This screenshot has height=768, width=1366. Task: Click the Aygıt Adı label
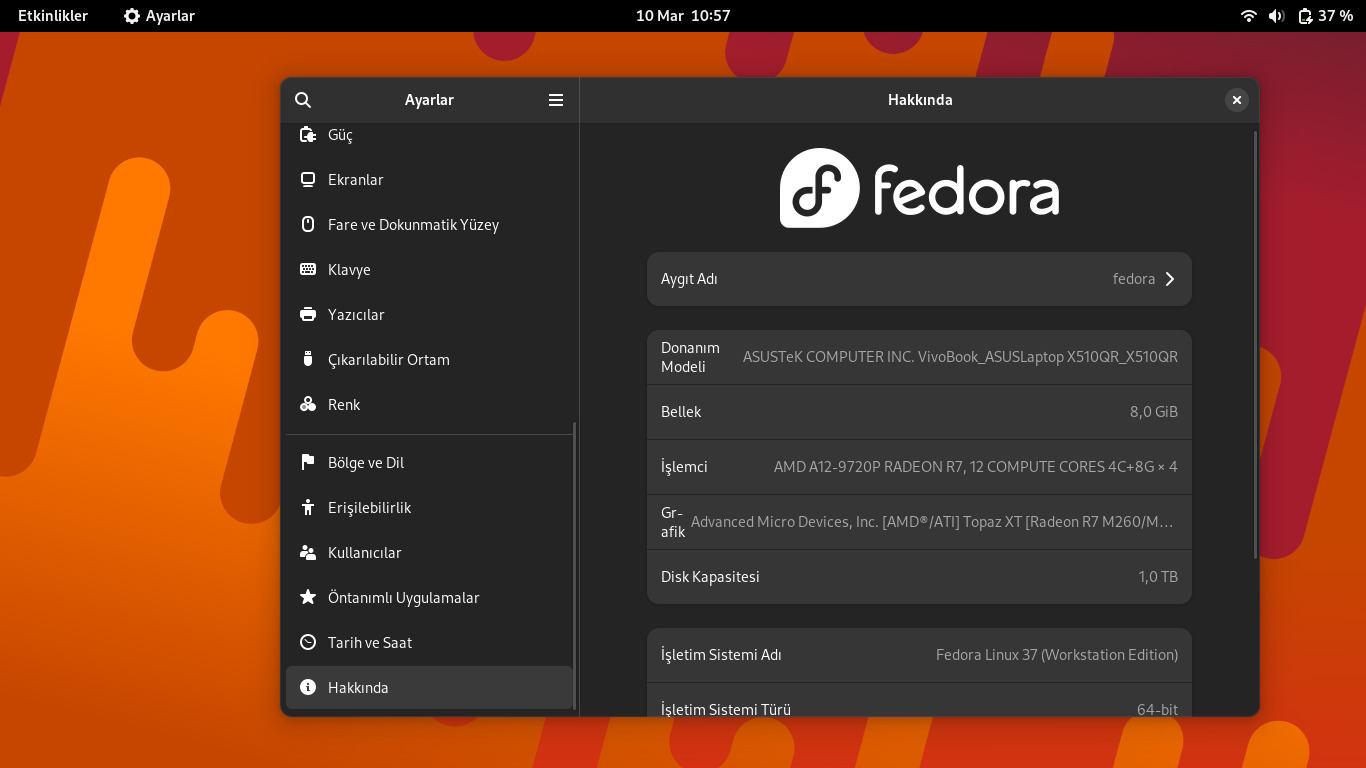tap(689, 279)
